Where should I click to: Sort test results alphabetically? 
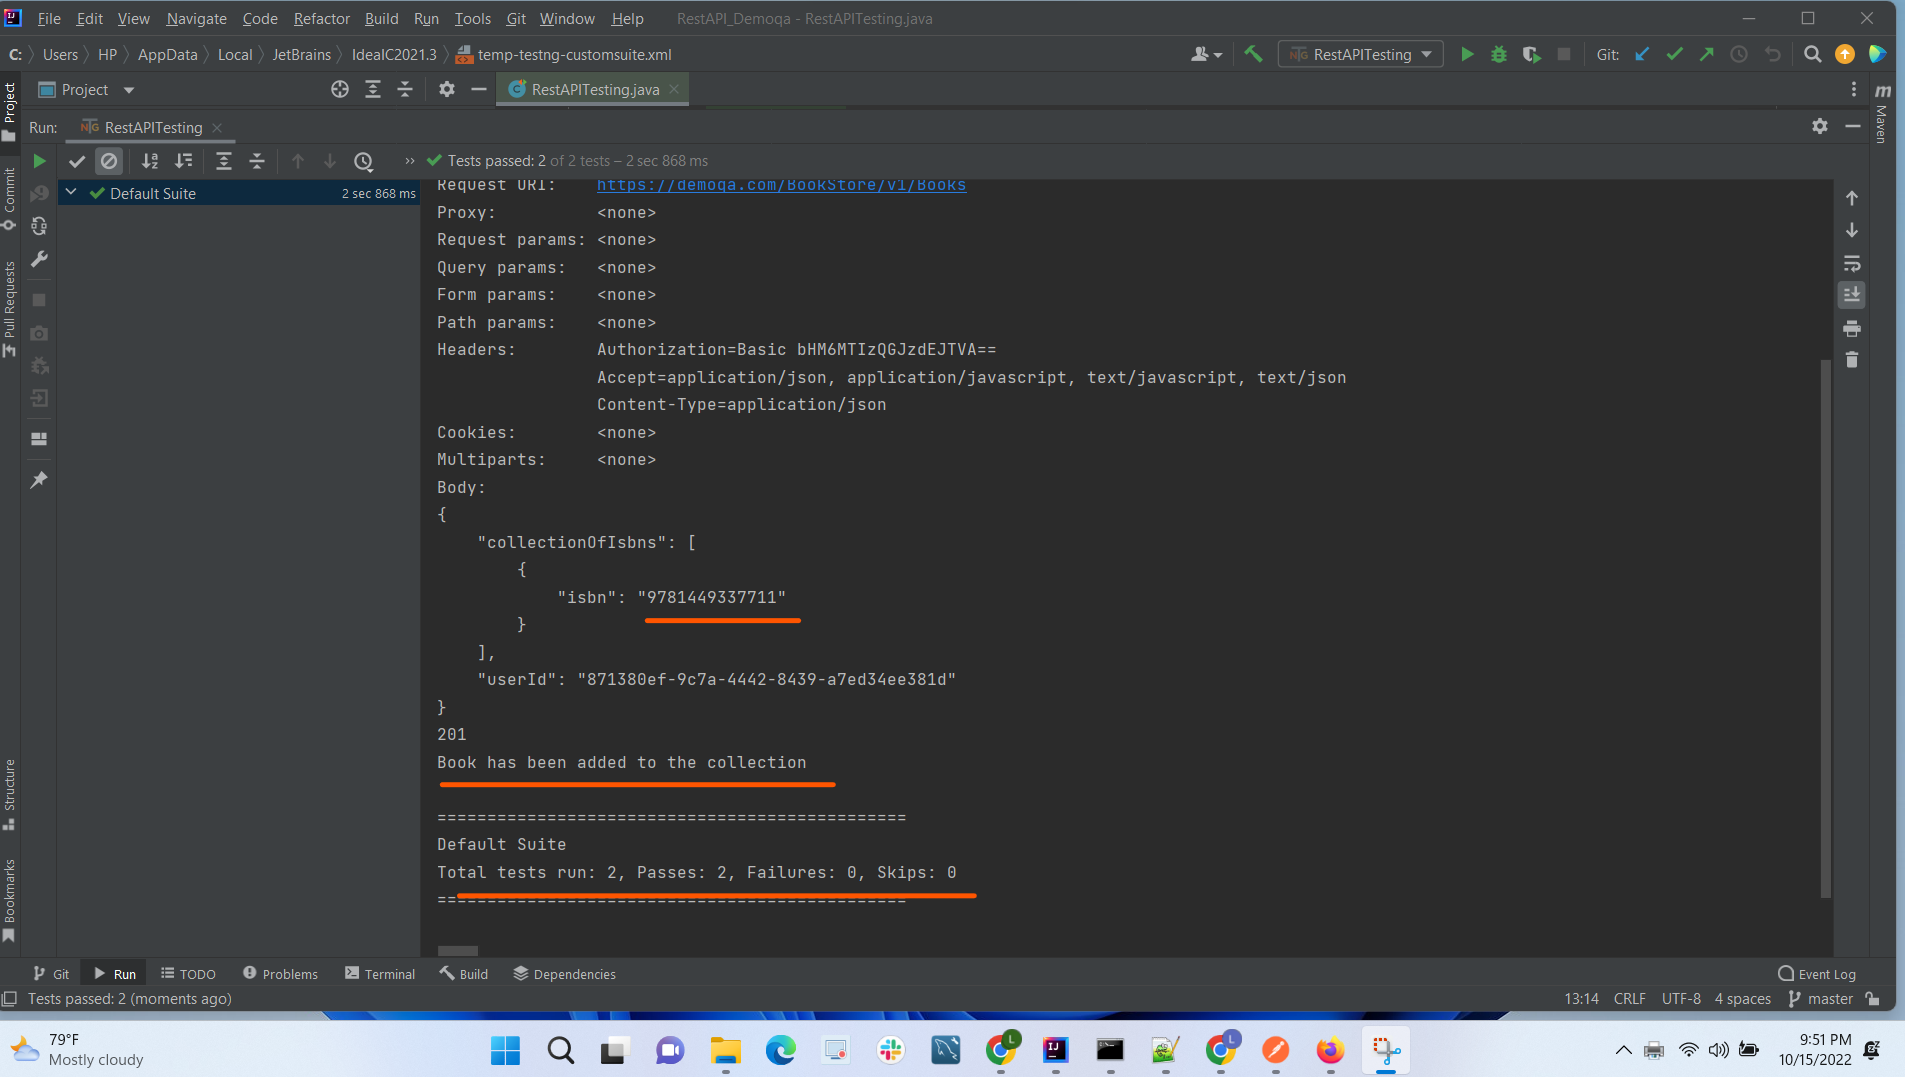click(x=150, y=161)
